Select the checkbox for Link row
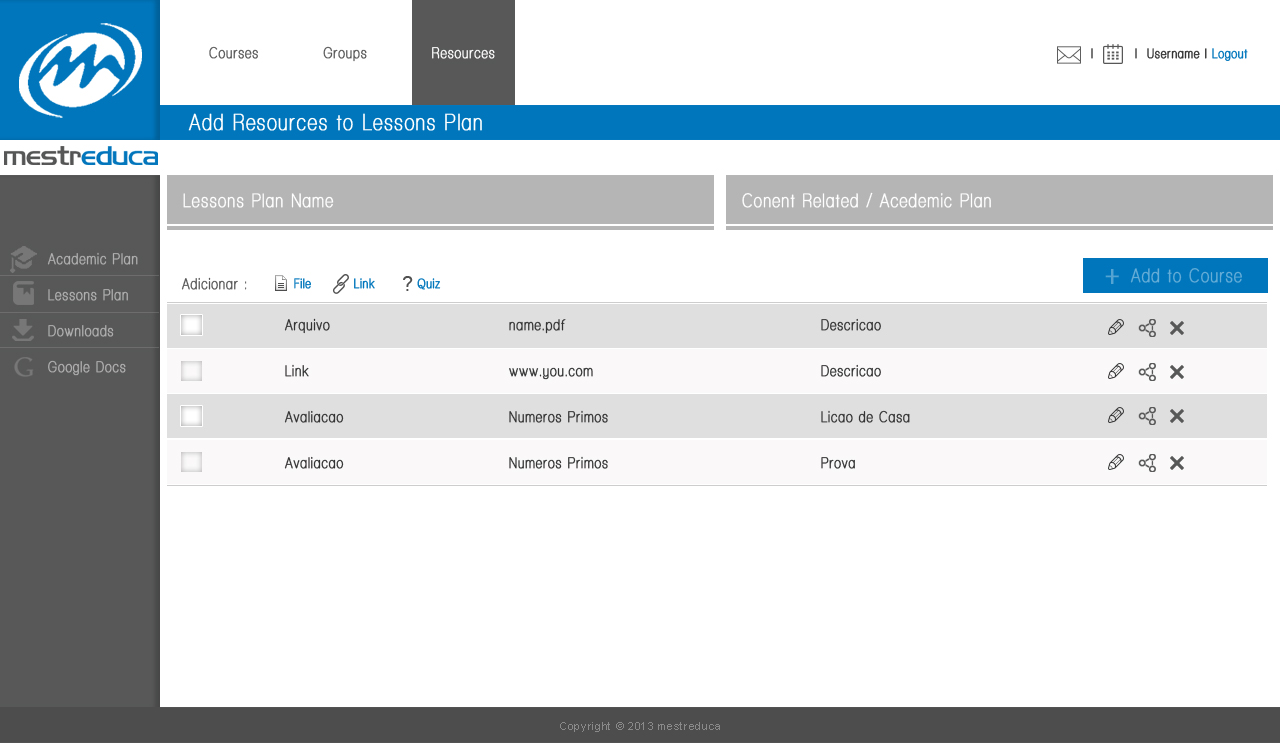The height and width of the screenshot is (743, 1280). [191, 371]
